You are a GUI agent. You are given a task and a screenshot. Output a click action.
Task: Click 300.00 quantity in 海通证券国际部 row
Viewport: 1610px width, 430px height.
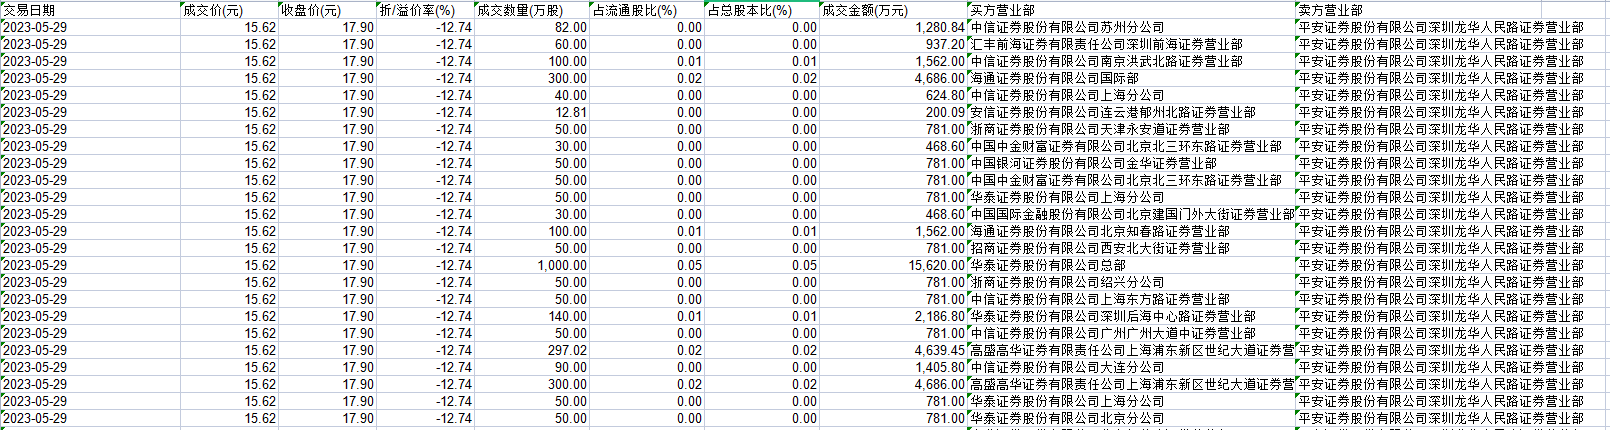(531, 79)
